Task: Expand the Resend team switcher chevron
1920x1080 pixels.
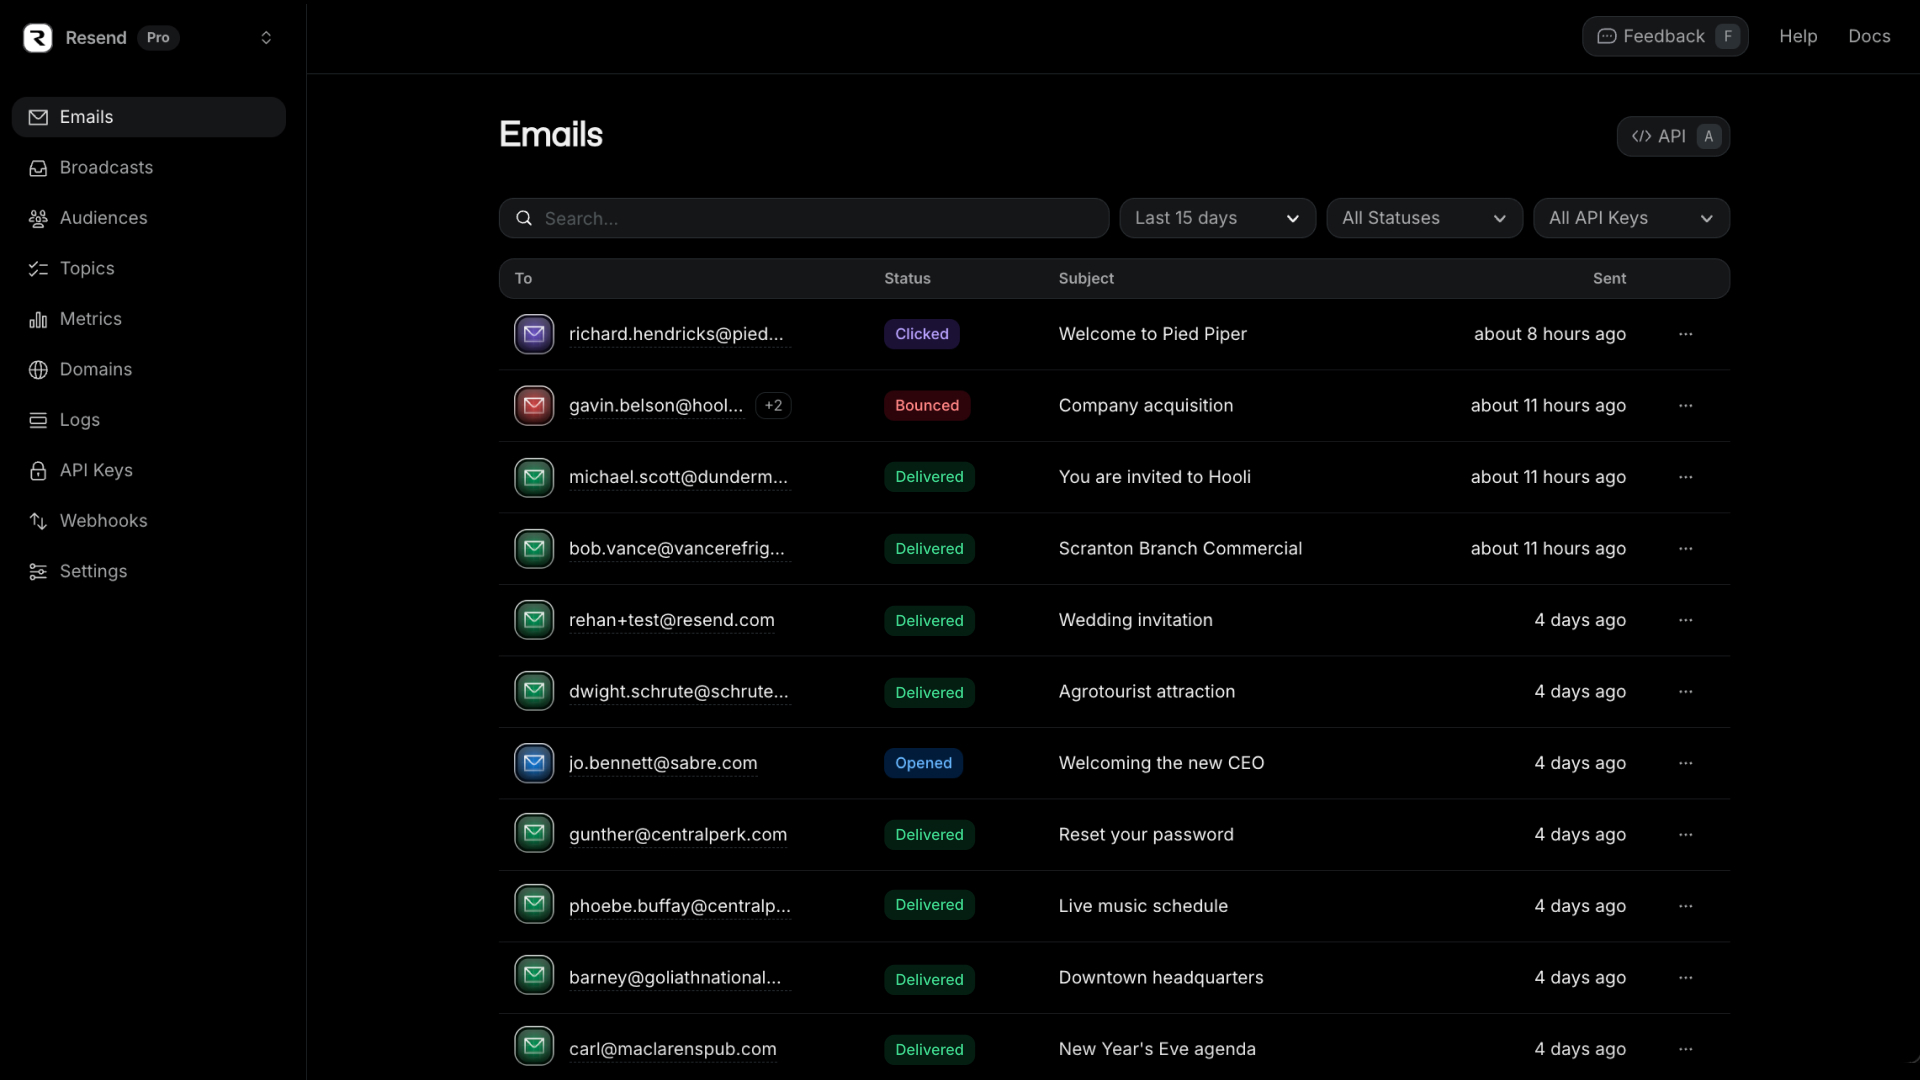Action: (266, 38)
